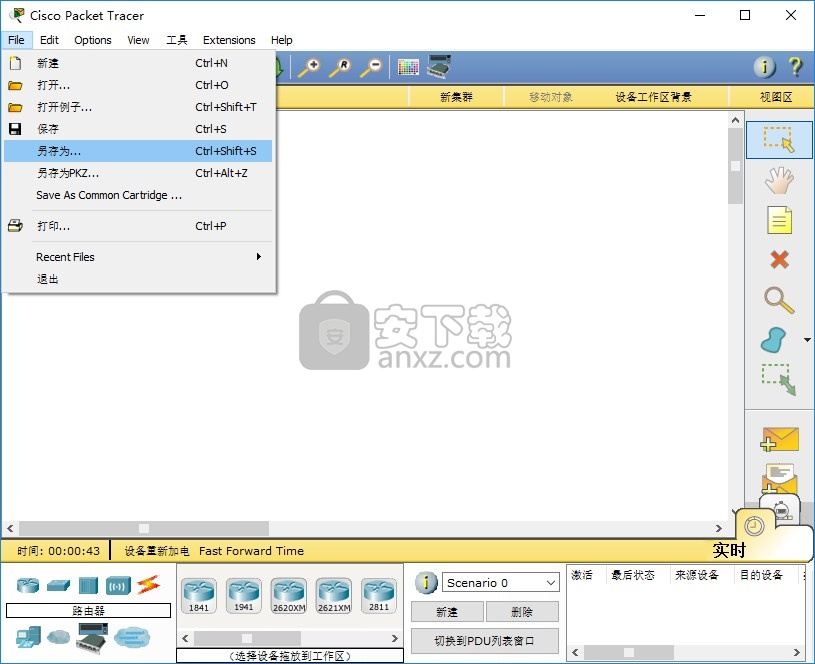Choose the Multiuser Connection cloud icon
Viewport: 815px width, 664px height.
point(132,637)
